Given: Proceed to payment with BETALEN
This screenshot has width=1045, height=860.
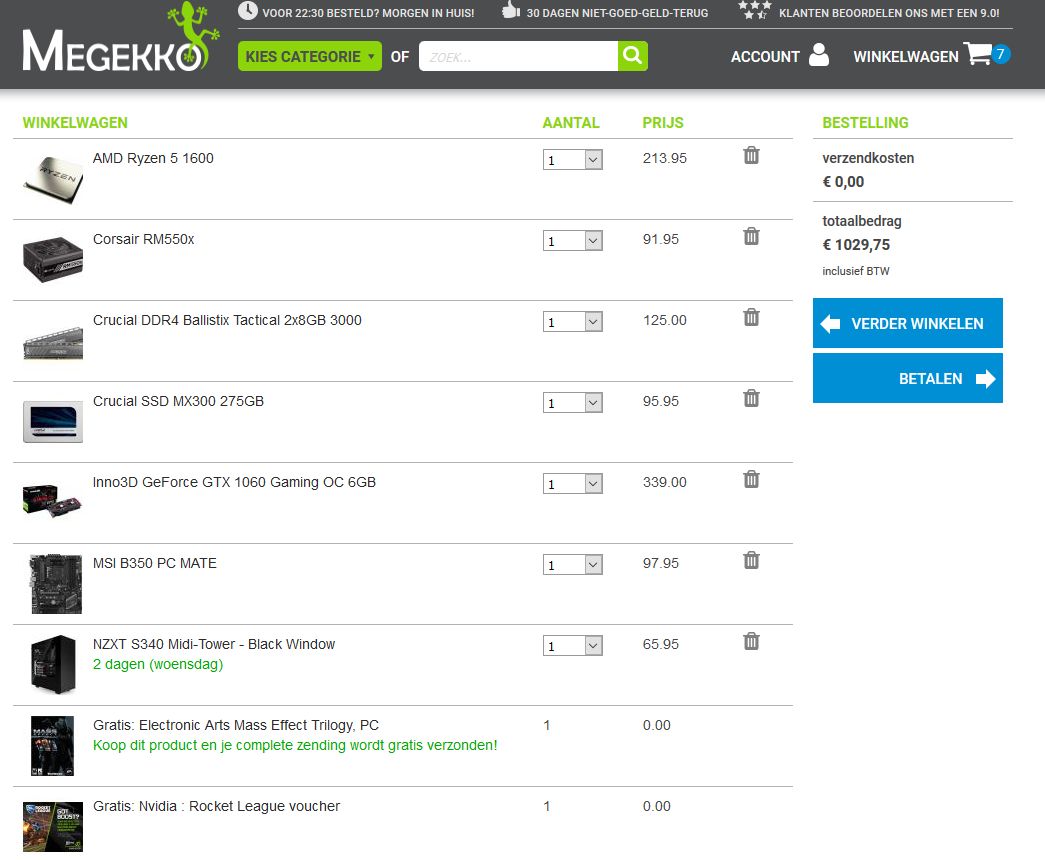Looking at the screenshot, I should pos(908,379).
